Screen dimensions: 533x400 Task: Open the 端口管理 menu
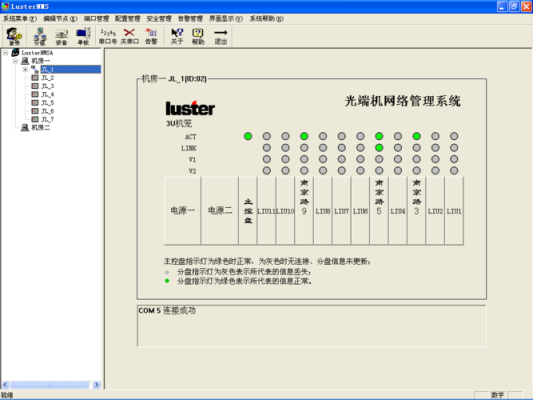tap(97, 19)
